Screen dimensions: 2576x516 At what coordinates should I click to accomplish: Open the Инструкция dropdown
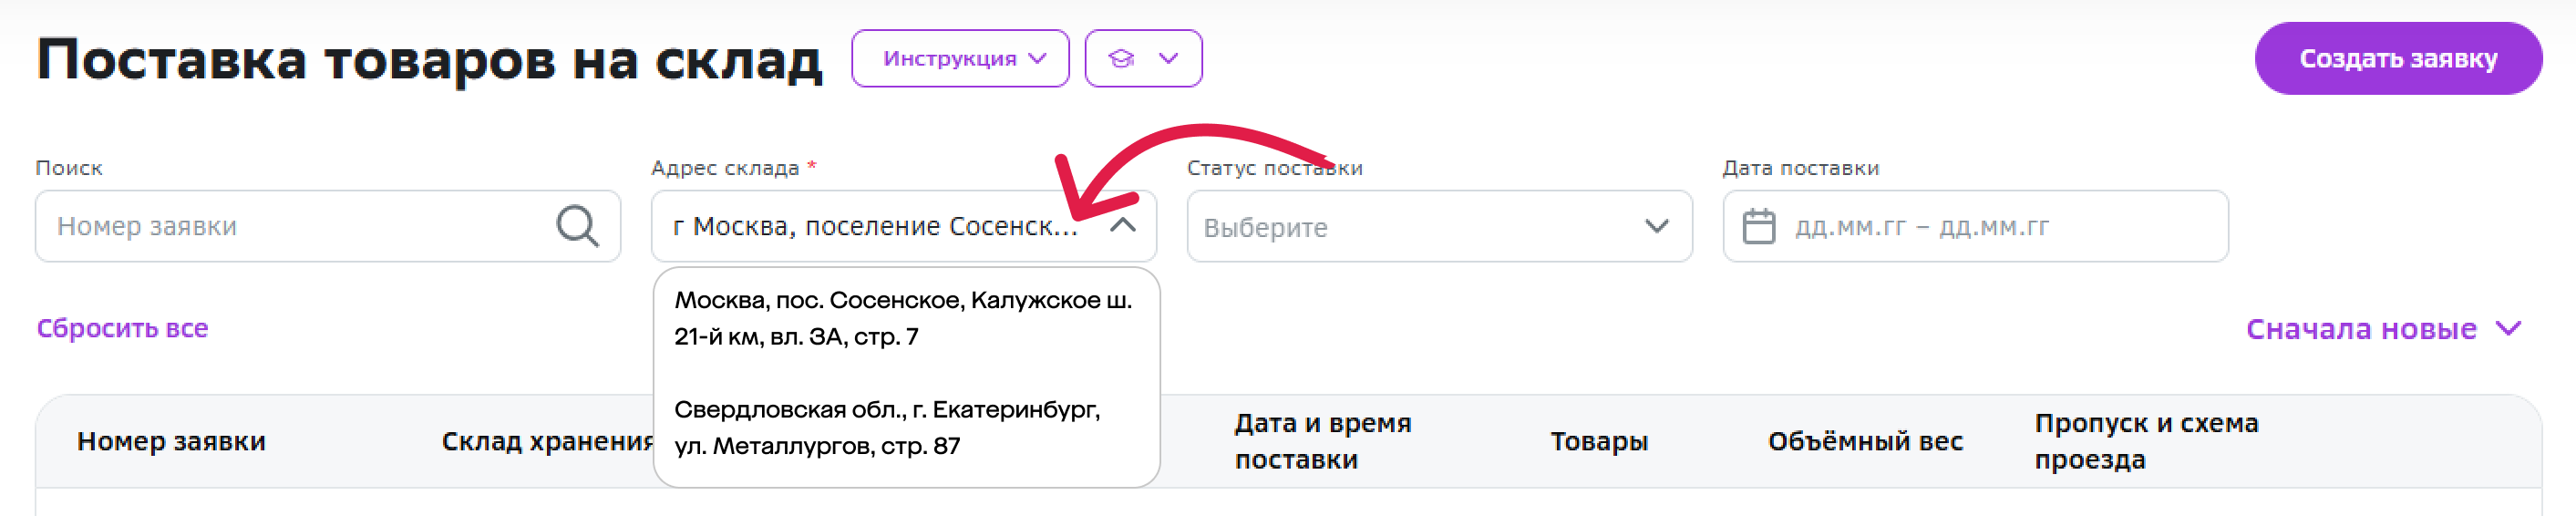[x=960, y=59]
